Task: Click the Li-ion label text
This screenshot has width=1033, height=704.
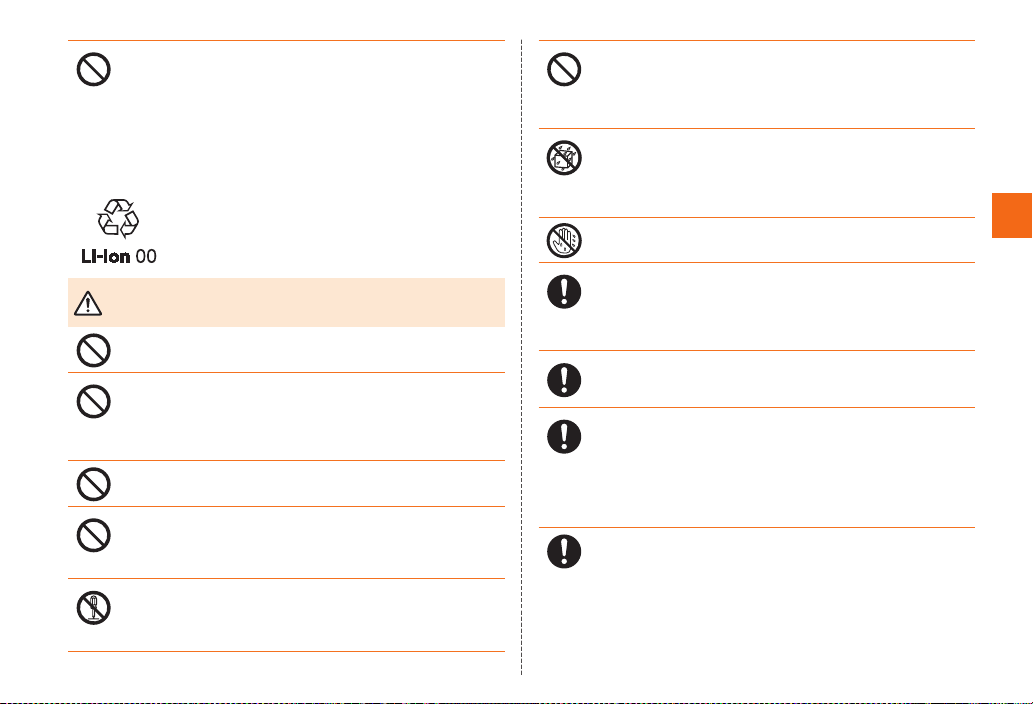Action: 105,256
